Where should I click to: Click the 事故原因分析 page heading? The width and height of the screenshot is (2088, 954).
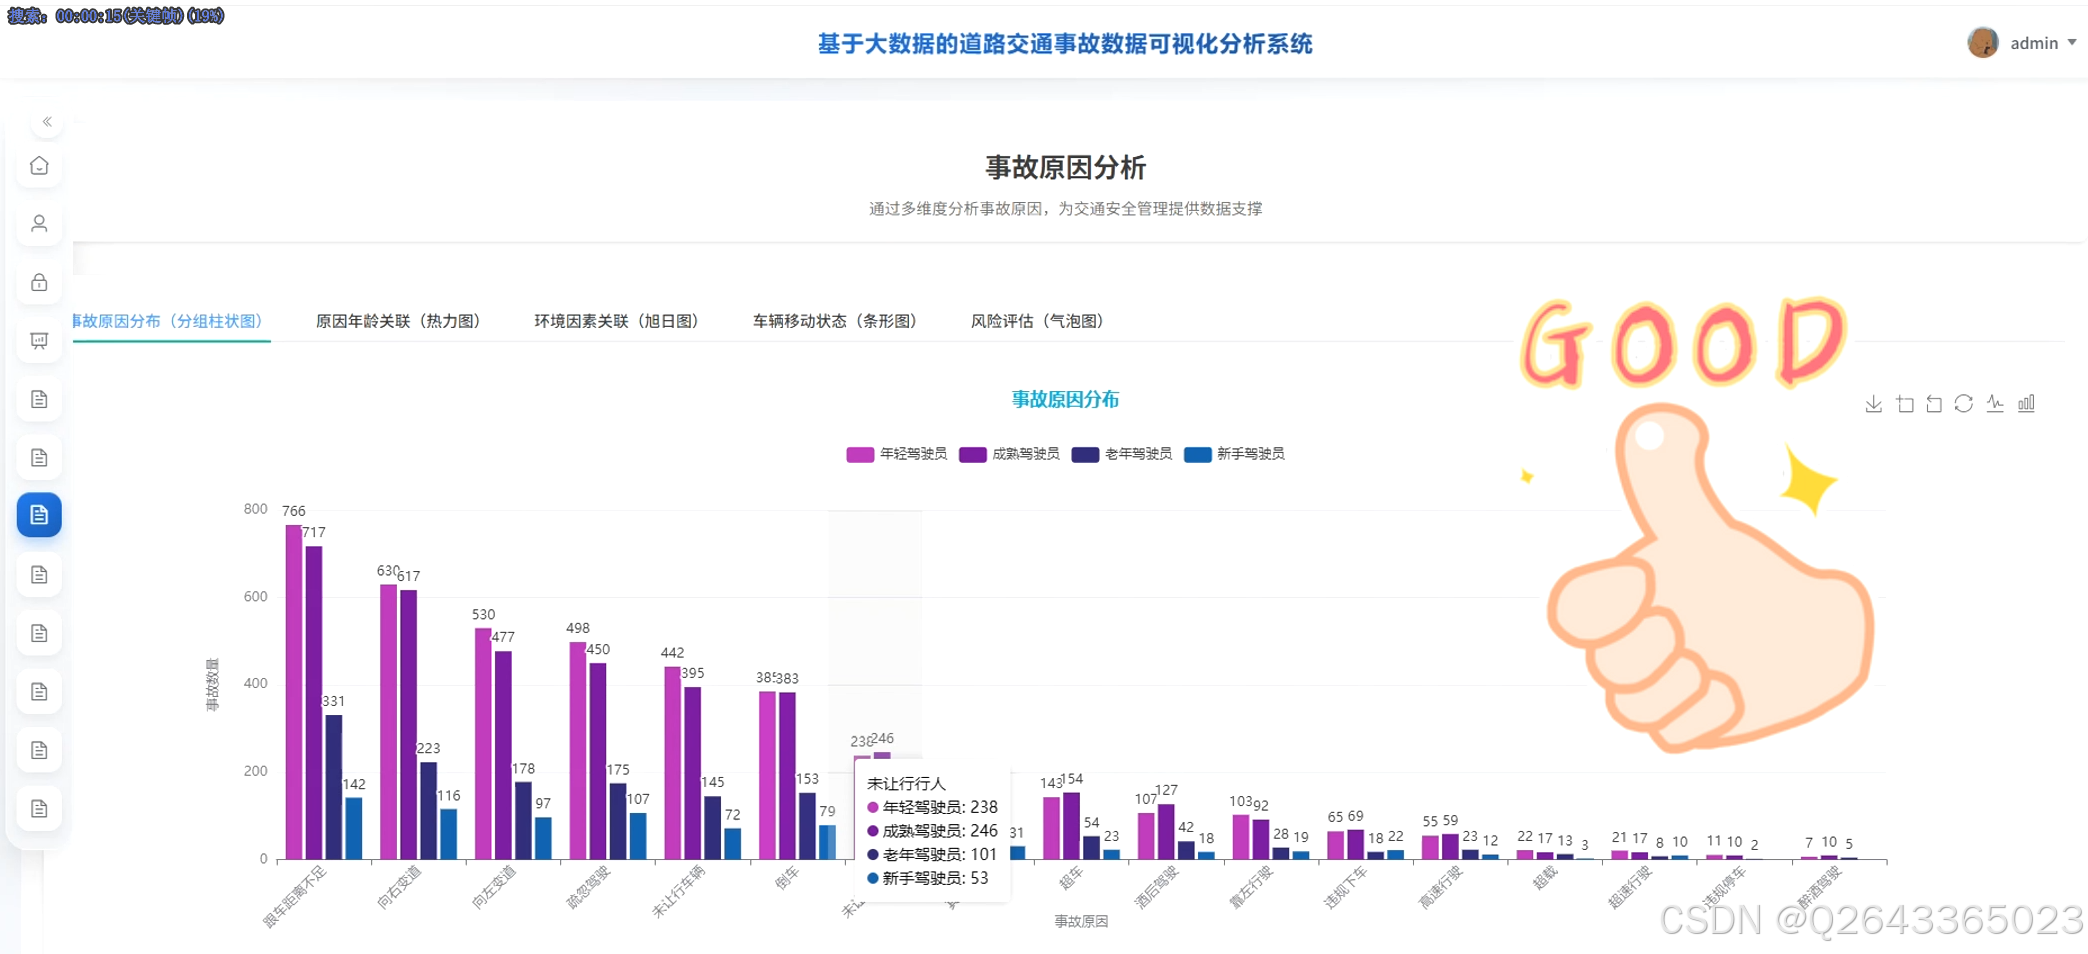tap(1065, 167)
